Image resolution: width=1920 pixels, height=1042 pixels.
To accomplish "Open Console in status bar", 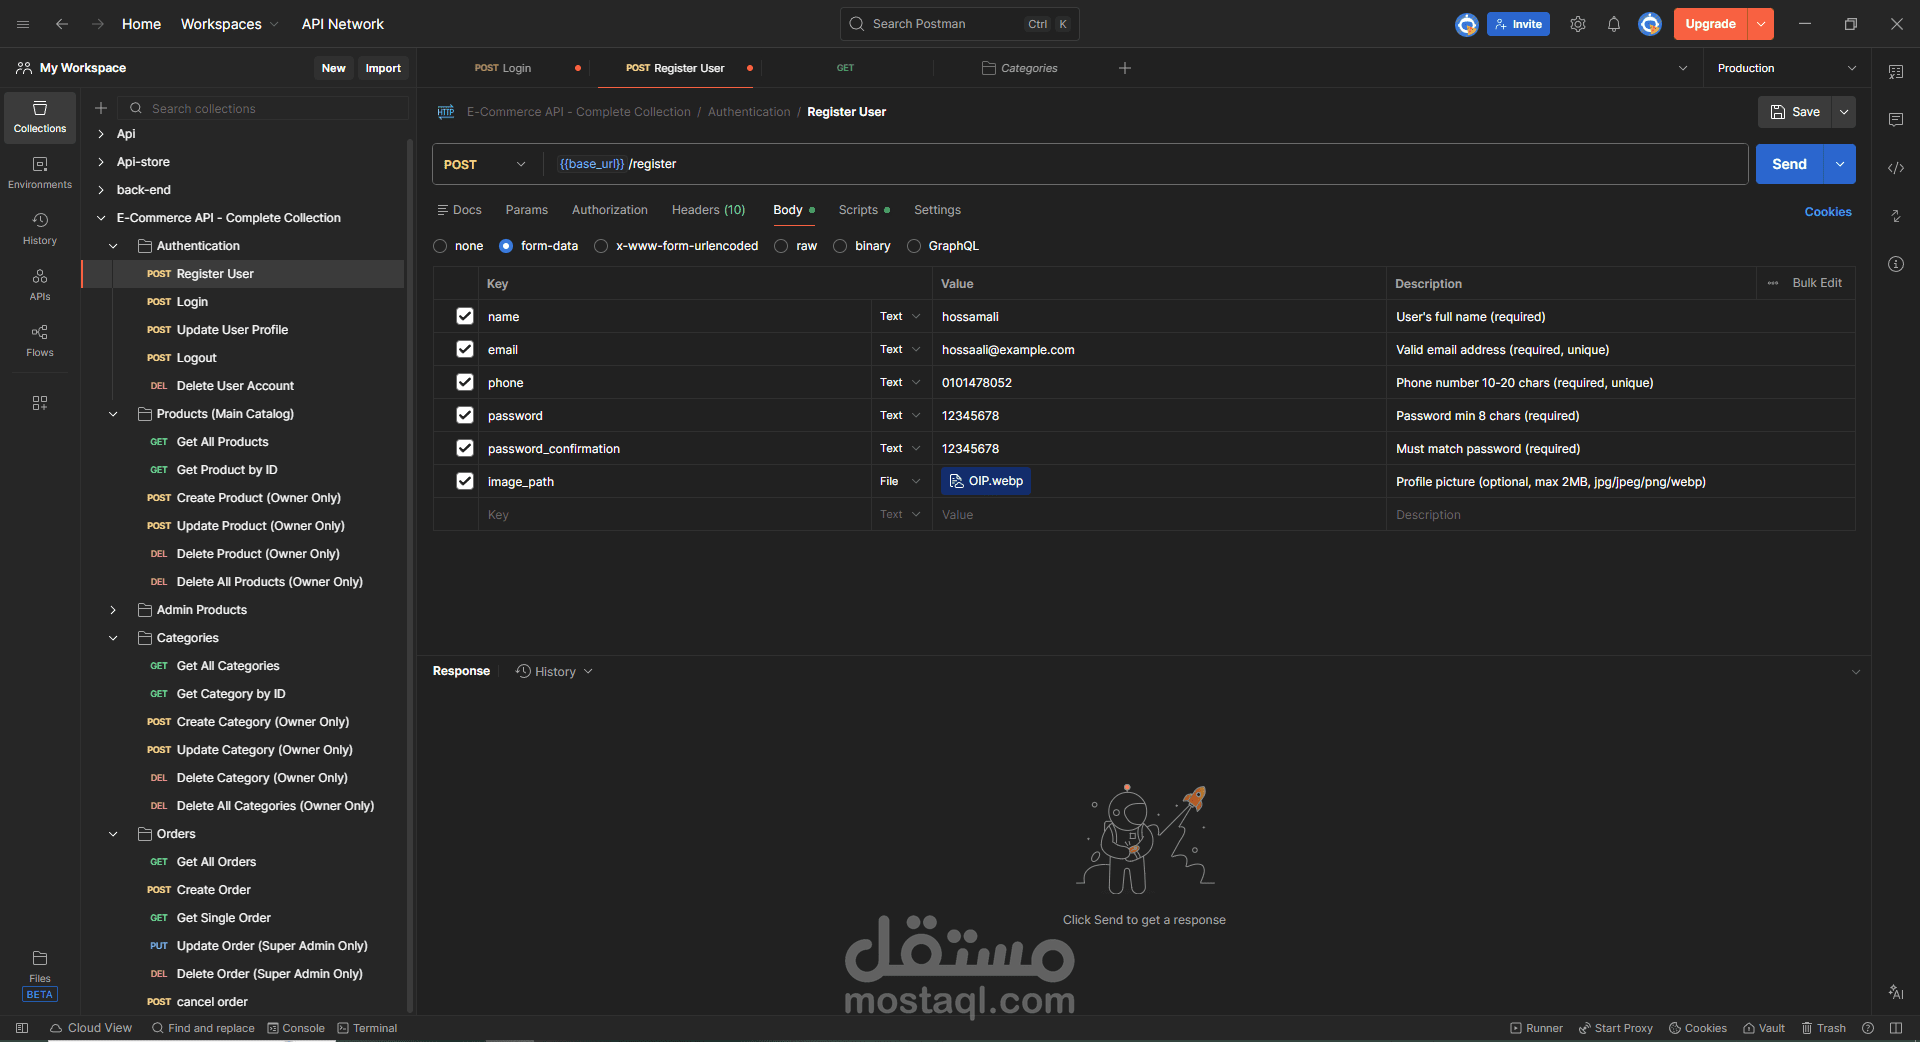I will tap(296, 1028).
